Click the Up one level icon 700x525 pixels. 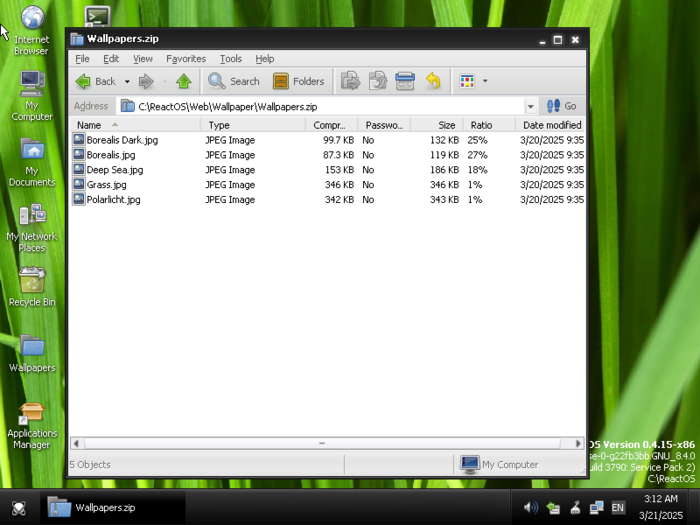coord(184,81)
